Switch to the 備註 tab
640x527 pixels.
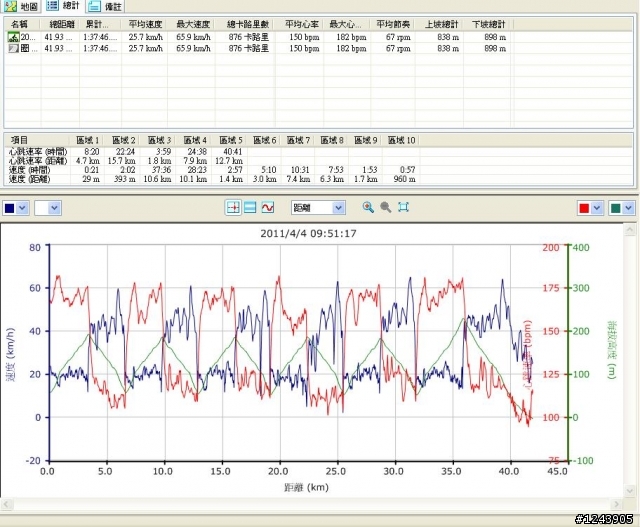[106, 6]
